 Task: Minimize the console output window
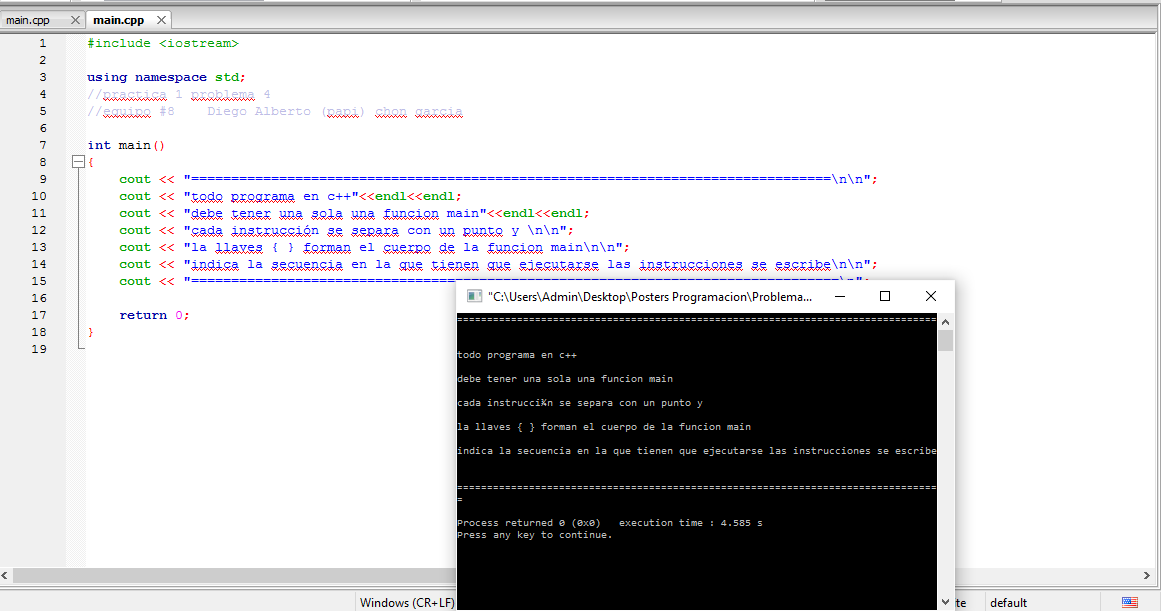coord(840,296)
